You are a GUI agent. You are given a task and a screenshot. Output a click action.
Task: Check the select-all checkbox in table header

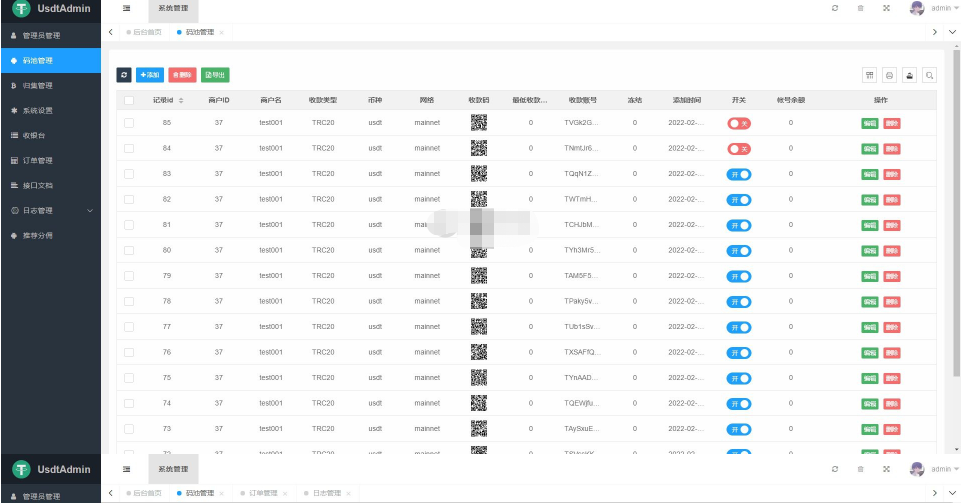(x=129, y=100)
